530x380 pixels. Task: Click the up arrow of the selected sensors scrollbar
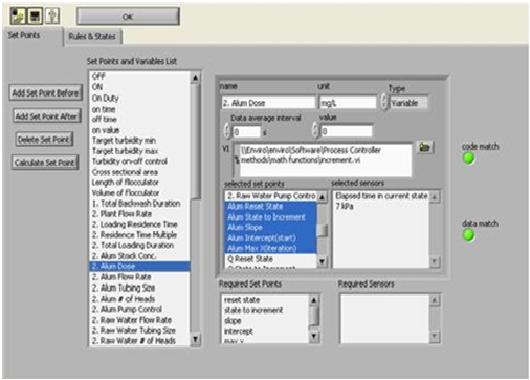pyautogui.click(x=435, y=197)
